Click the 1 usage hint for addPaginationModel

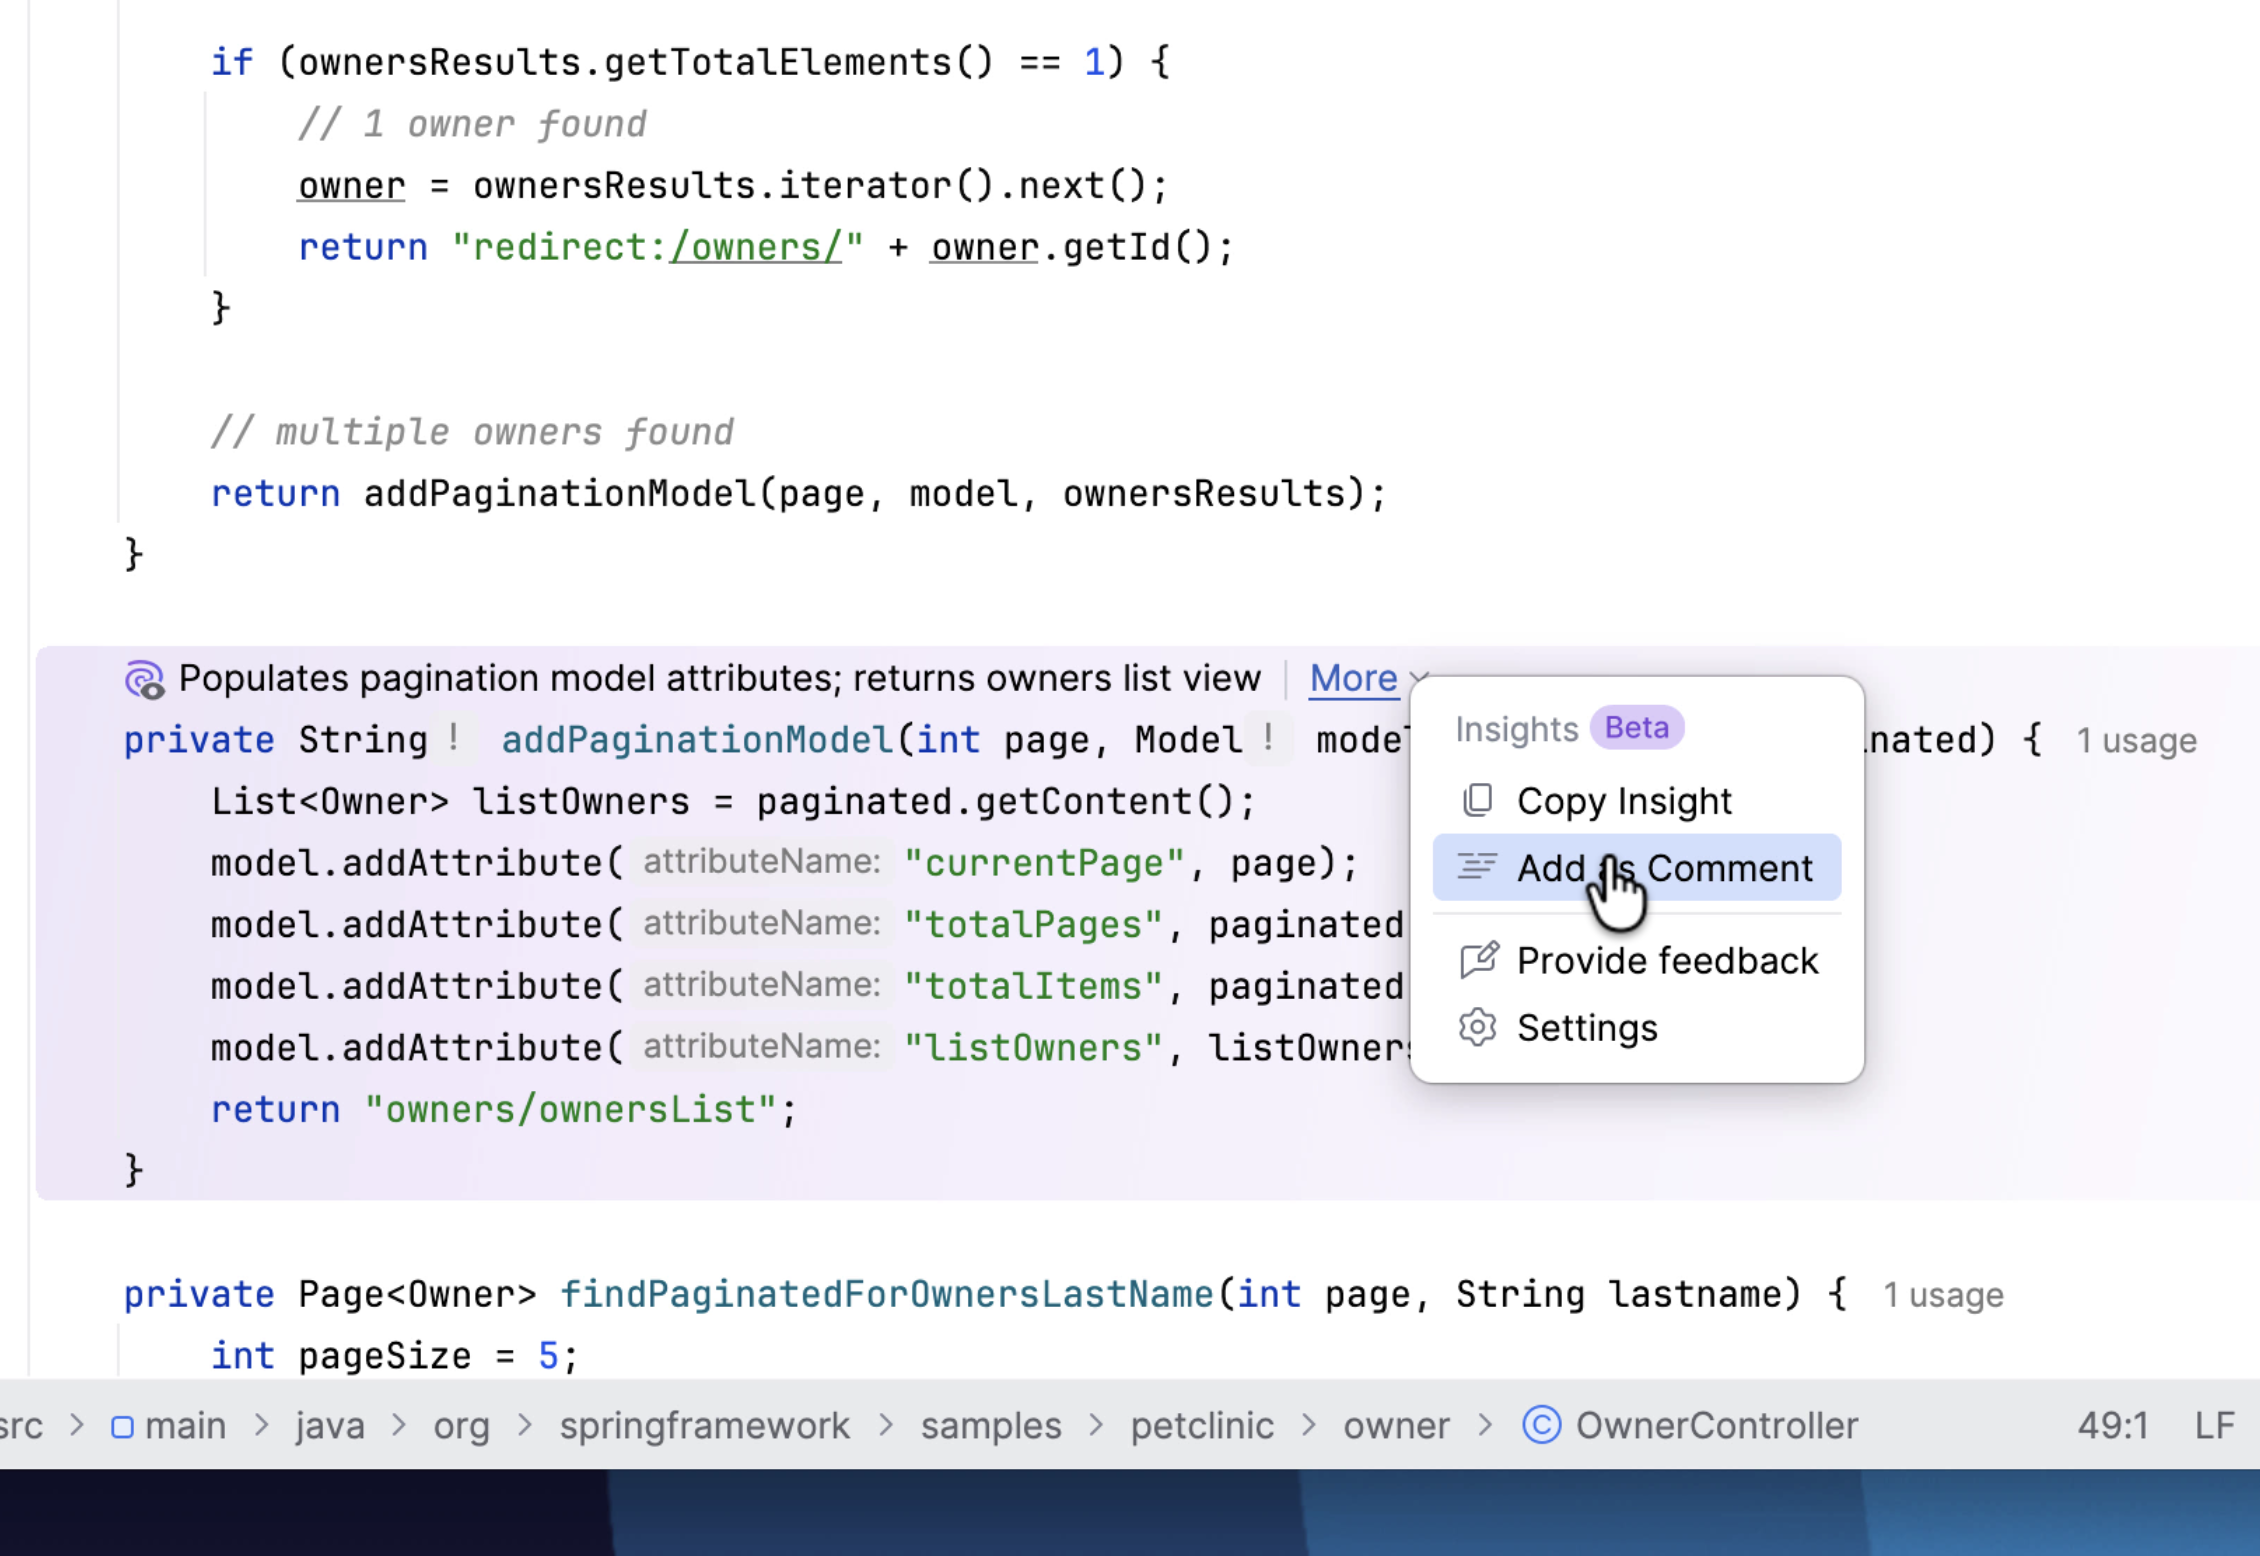(x=2136, y=741)
